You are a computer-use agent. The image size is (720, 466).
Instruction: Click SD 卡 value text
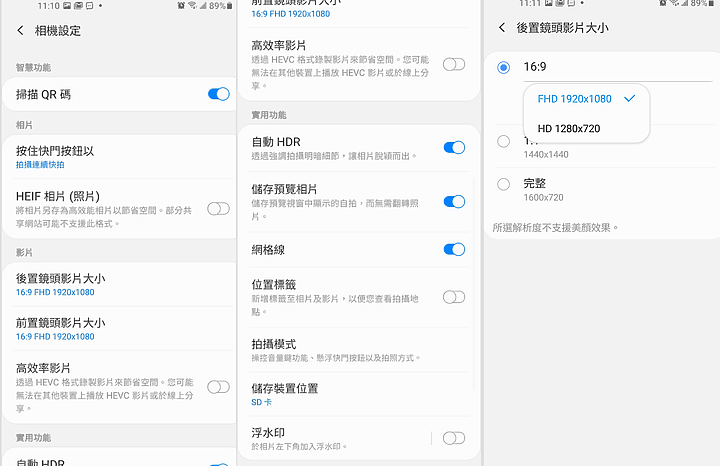pyautogui.click(x=261, y=402)
